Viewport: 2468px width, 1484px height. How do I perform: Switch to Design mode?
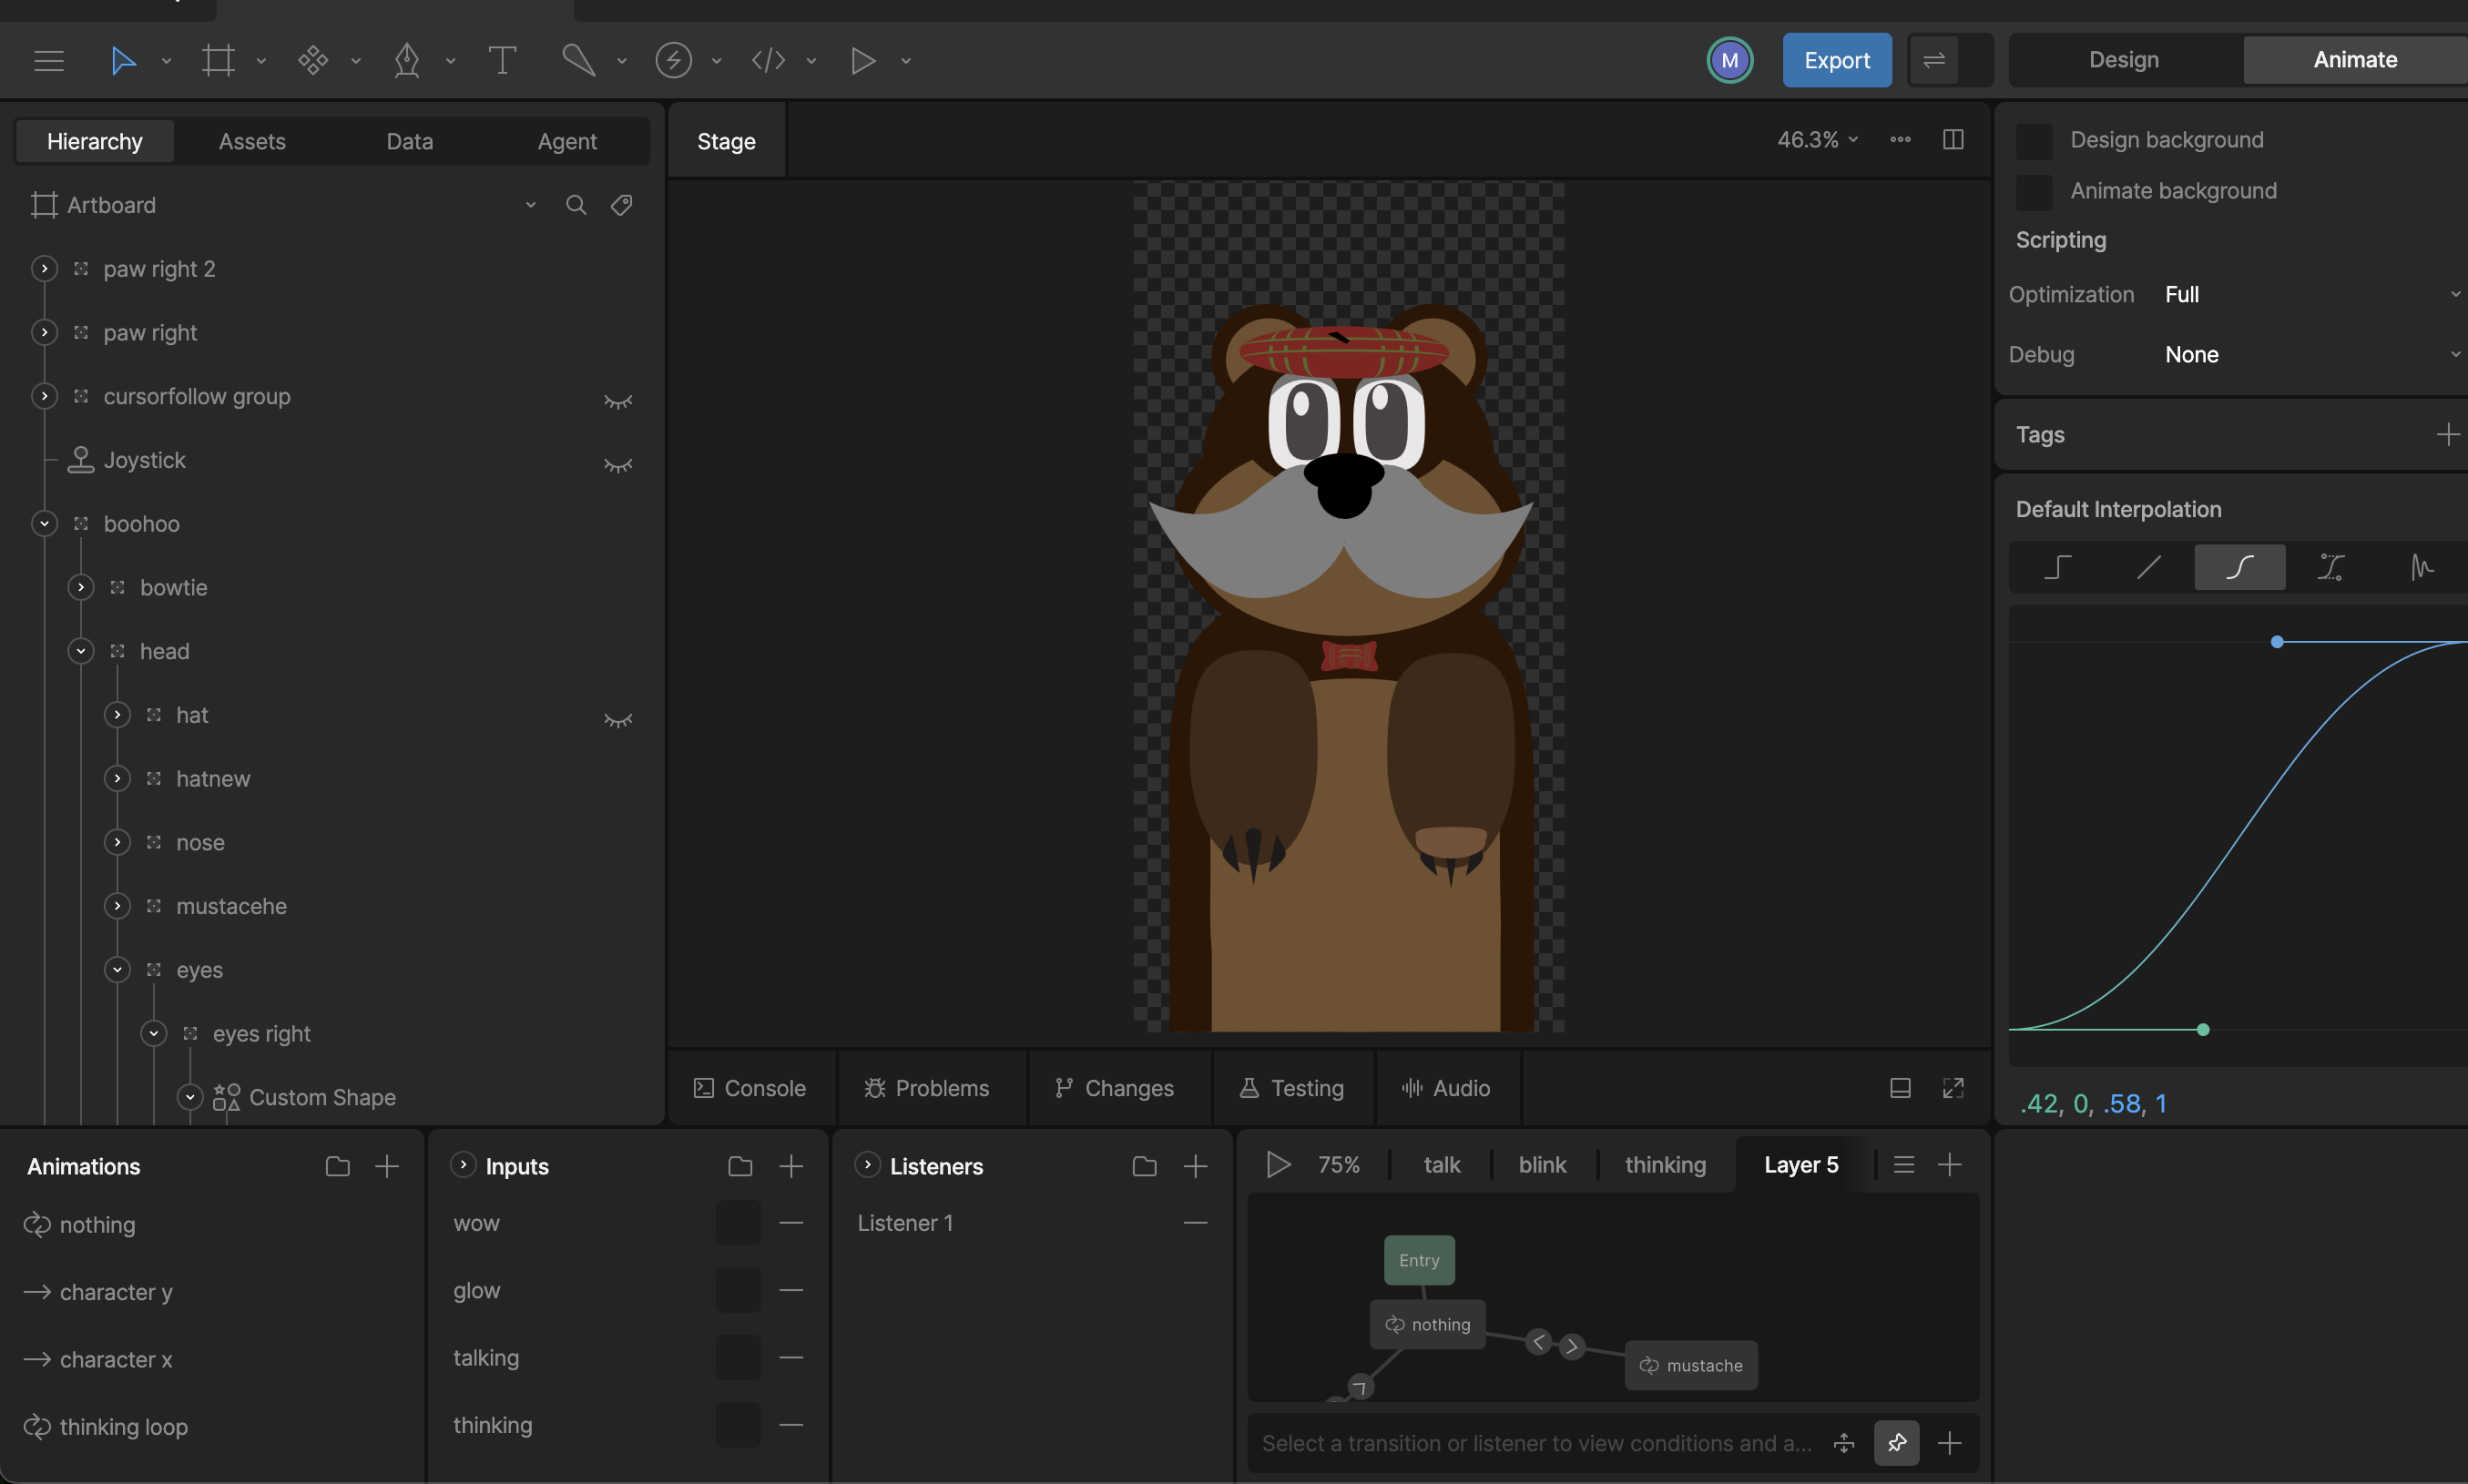click(2123, 60)
